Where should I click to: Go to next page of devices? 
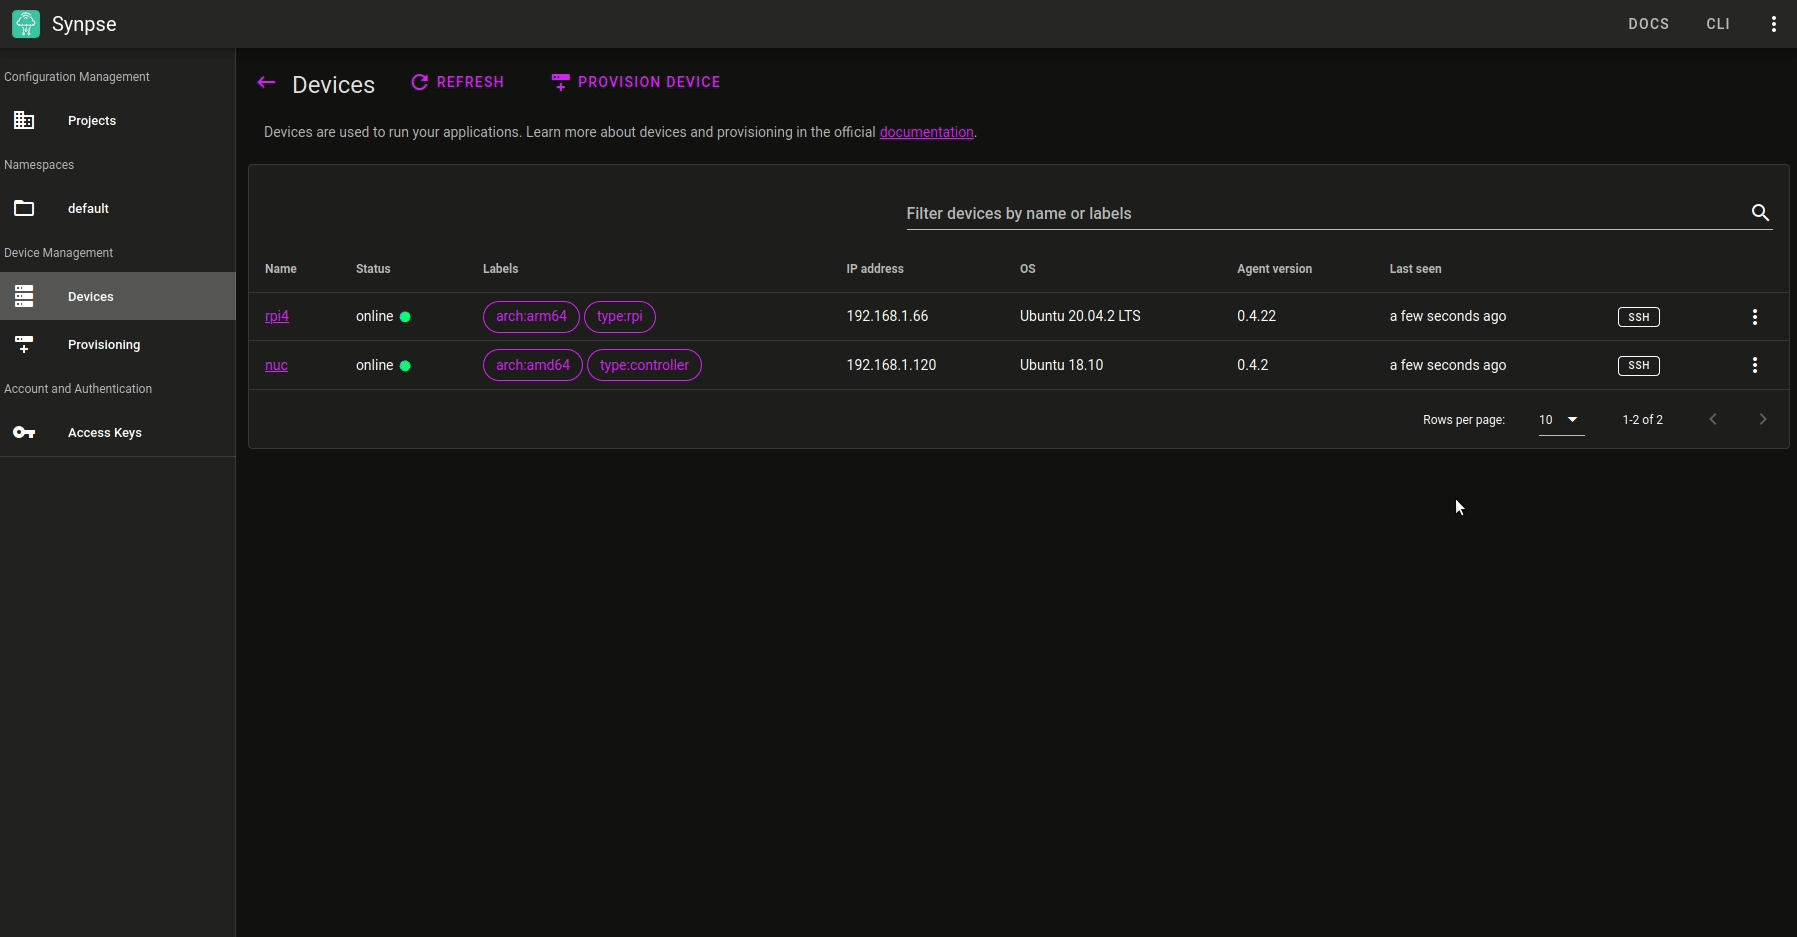coord(1762,420)
